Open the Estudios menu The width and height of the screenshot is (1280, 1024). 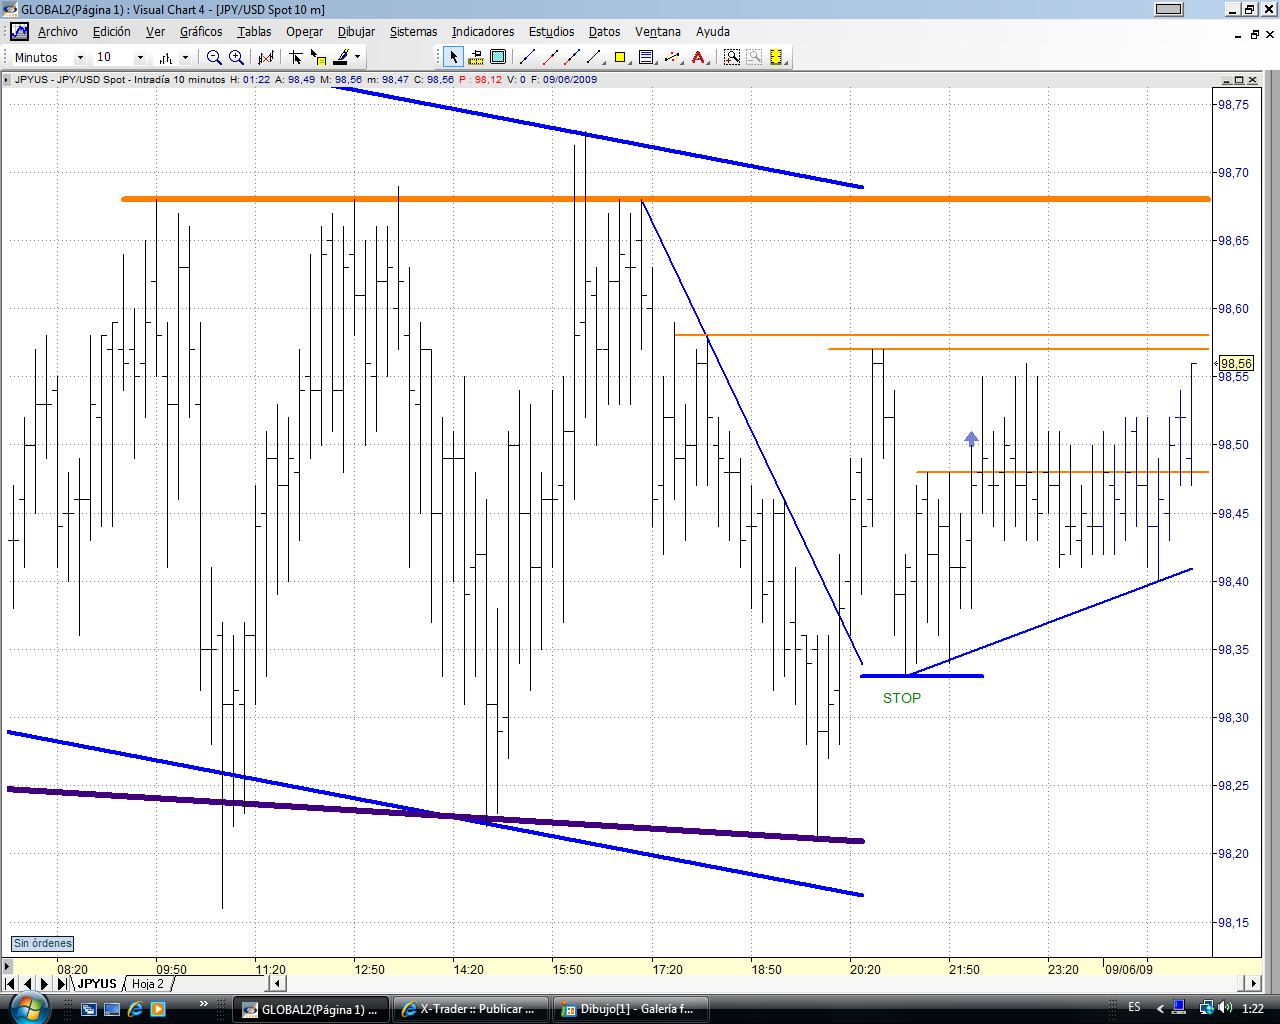click(x=552, y=32)
